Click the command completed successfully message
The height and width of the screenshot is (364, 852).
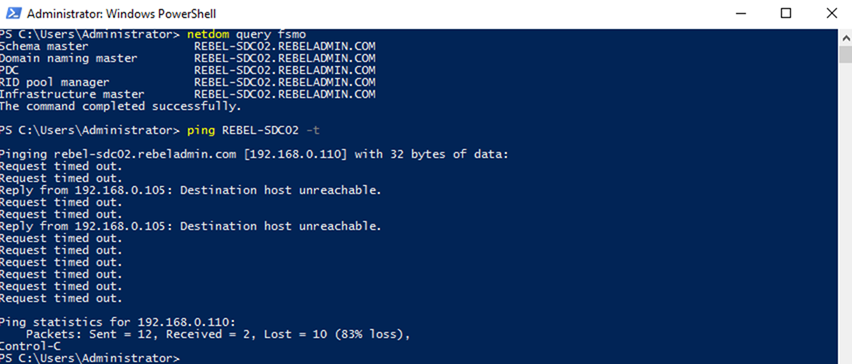coord(121,106)
